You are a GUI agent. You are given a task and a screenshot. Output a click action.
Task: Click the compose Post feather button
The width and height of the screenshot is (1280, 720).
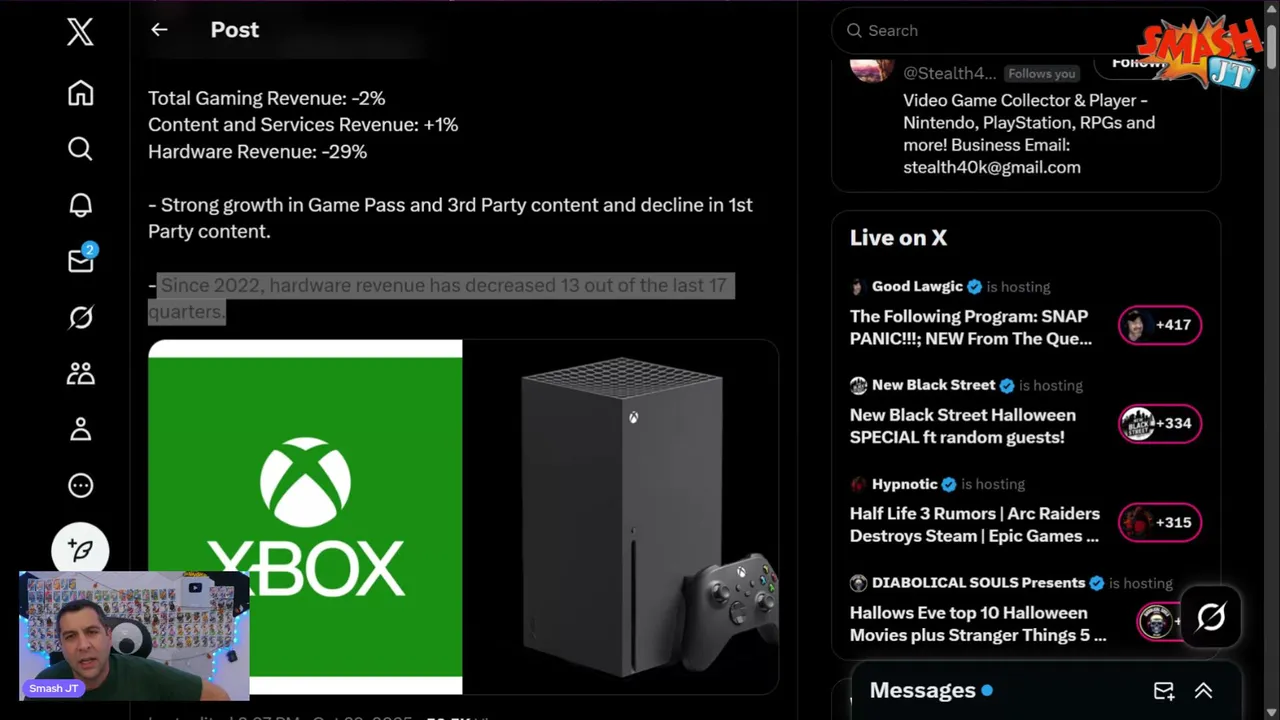[80, 550]
